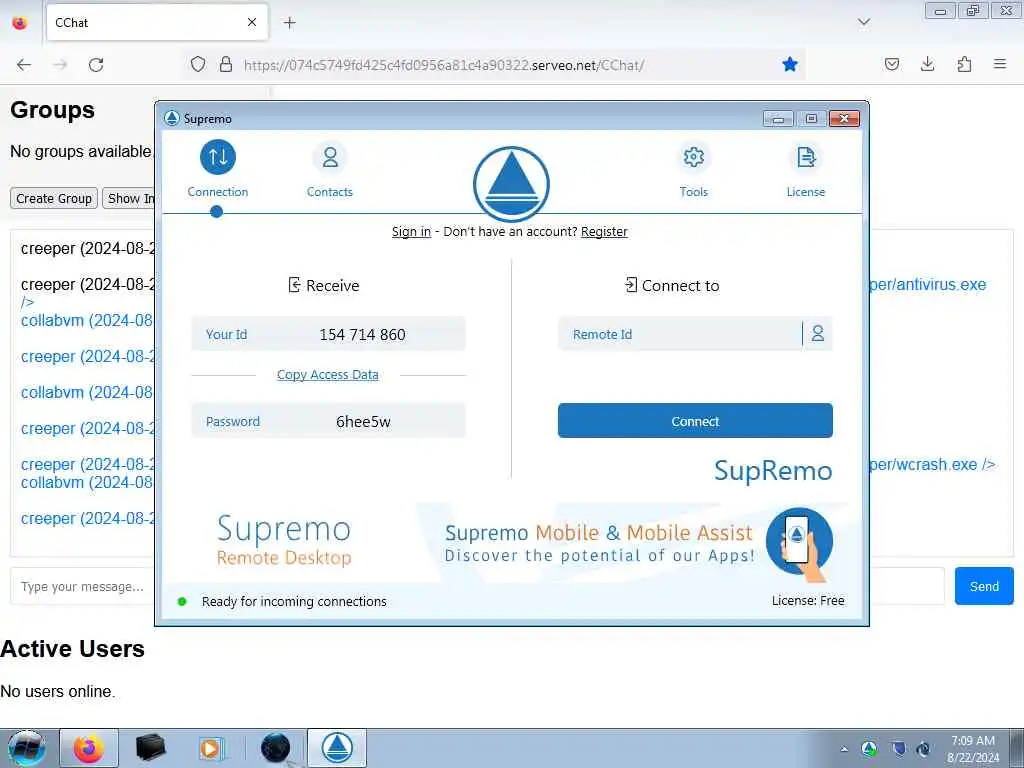Click the Your Id value 154 714 860
The image size is (1024, 768).
point(362,334)
